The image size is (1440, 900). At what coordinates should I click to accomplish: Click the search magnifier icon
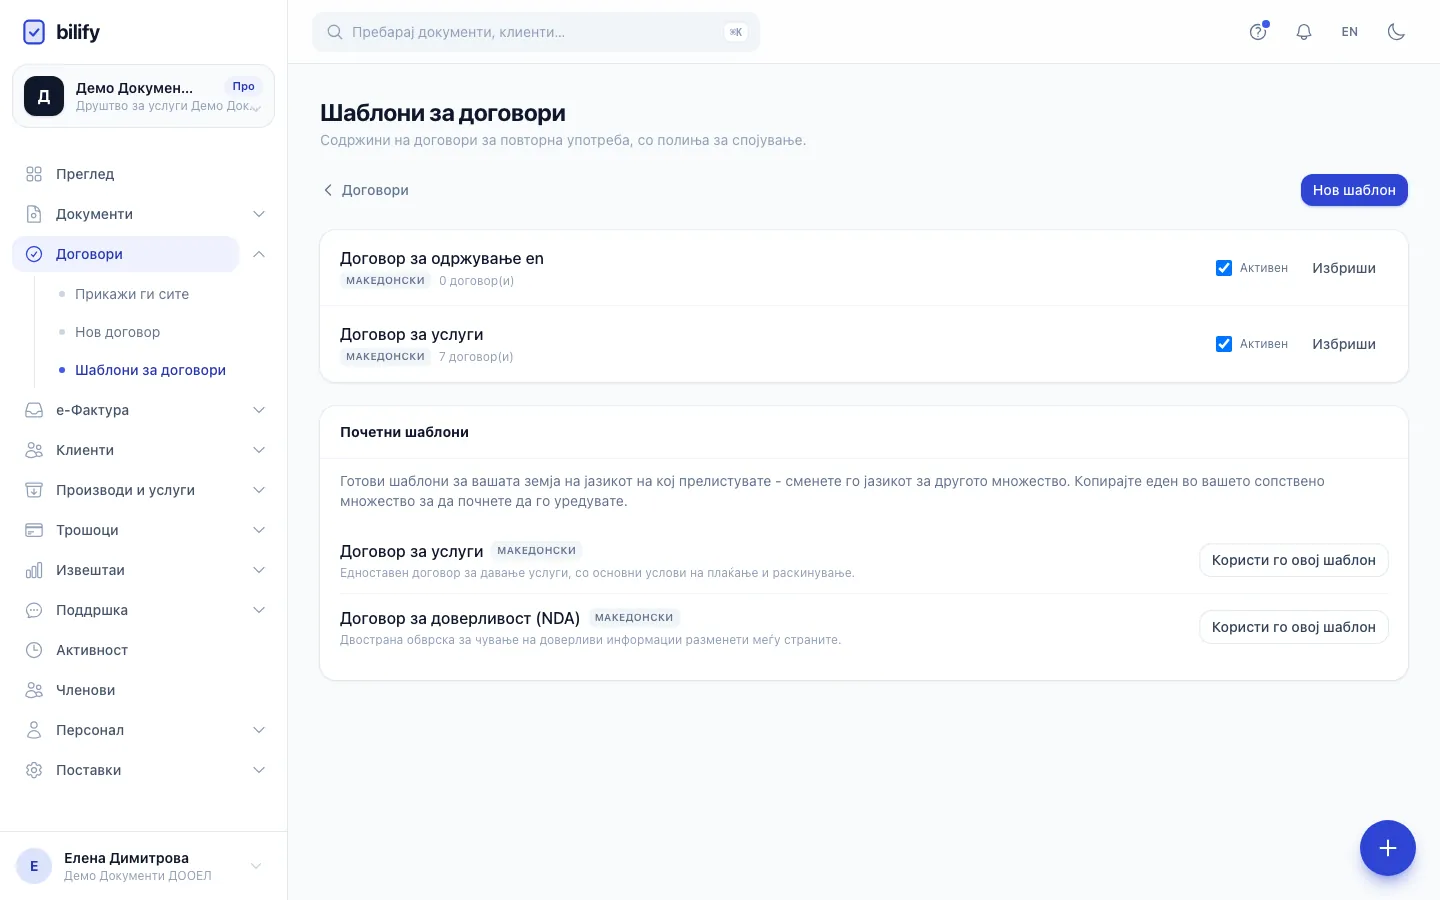click(x=335, y=32)
